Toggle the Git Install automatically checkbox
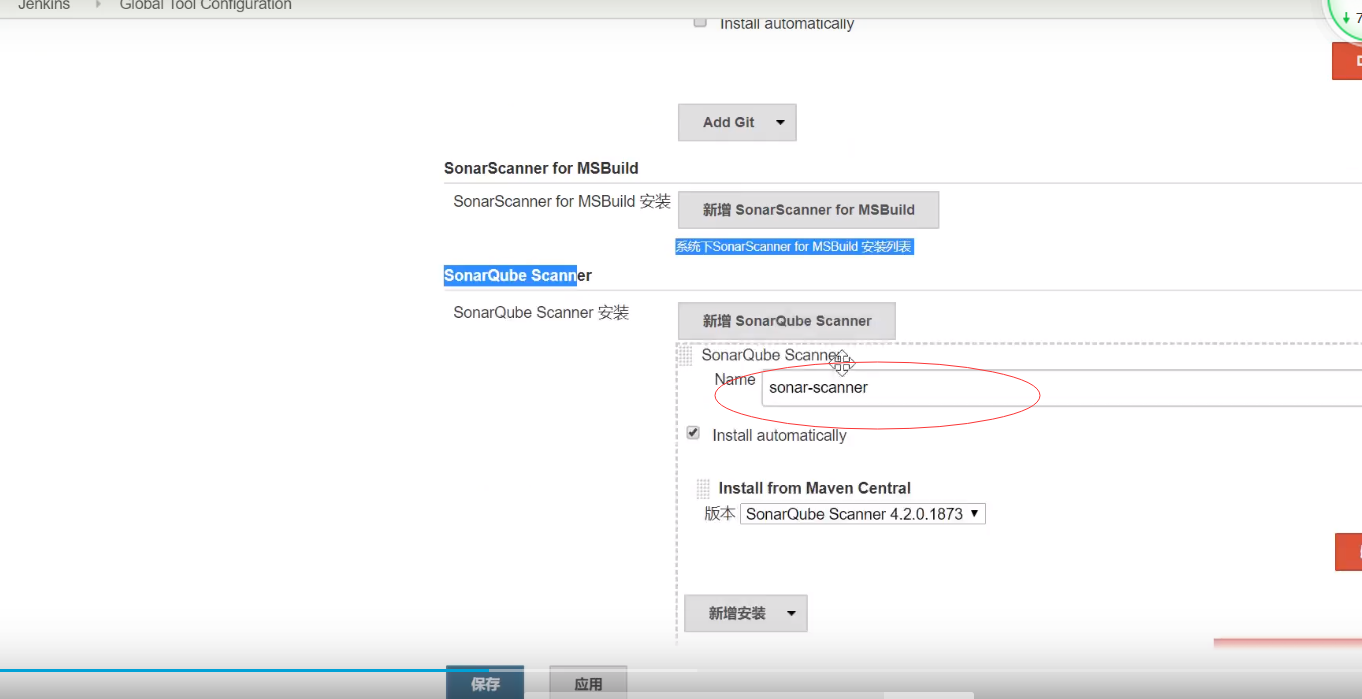The height and width of the screenshot is (699, 1362). tap(700, 22)
